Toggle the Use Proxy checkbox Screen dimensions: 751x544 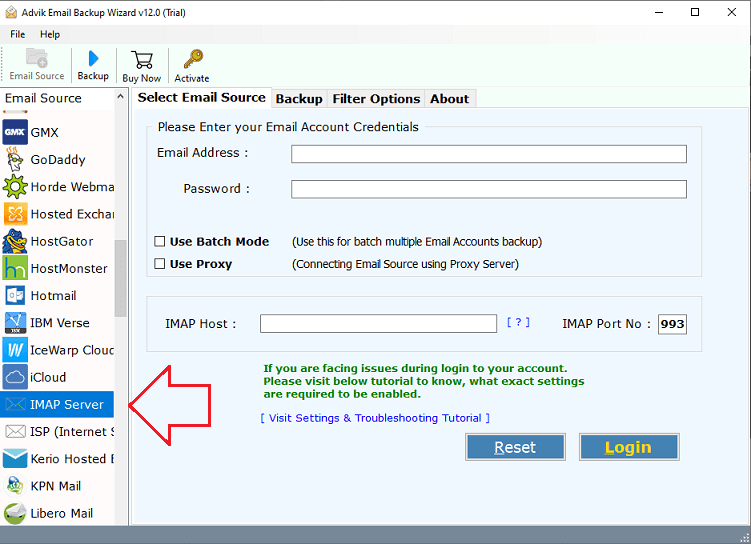click(x=160, y=264)
